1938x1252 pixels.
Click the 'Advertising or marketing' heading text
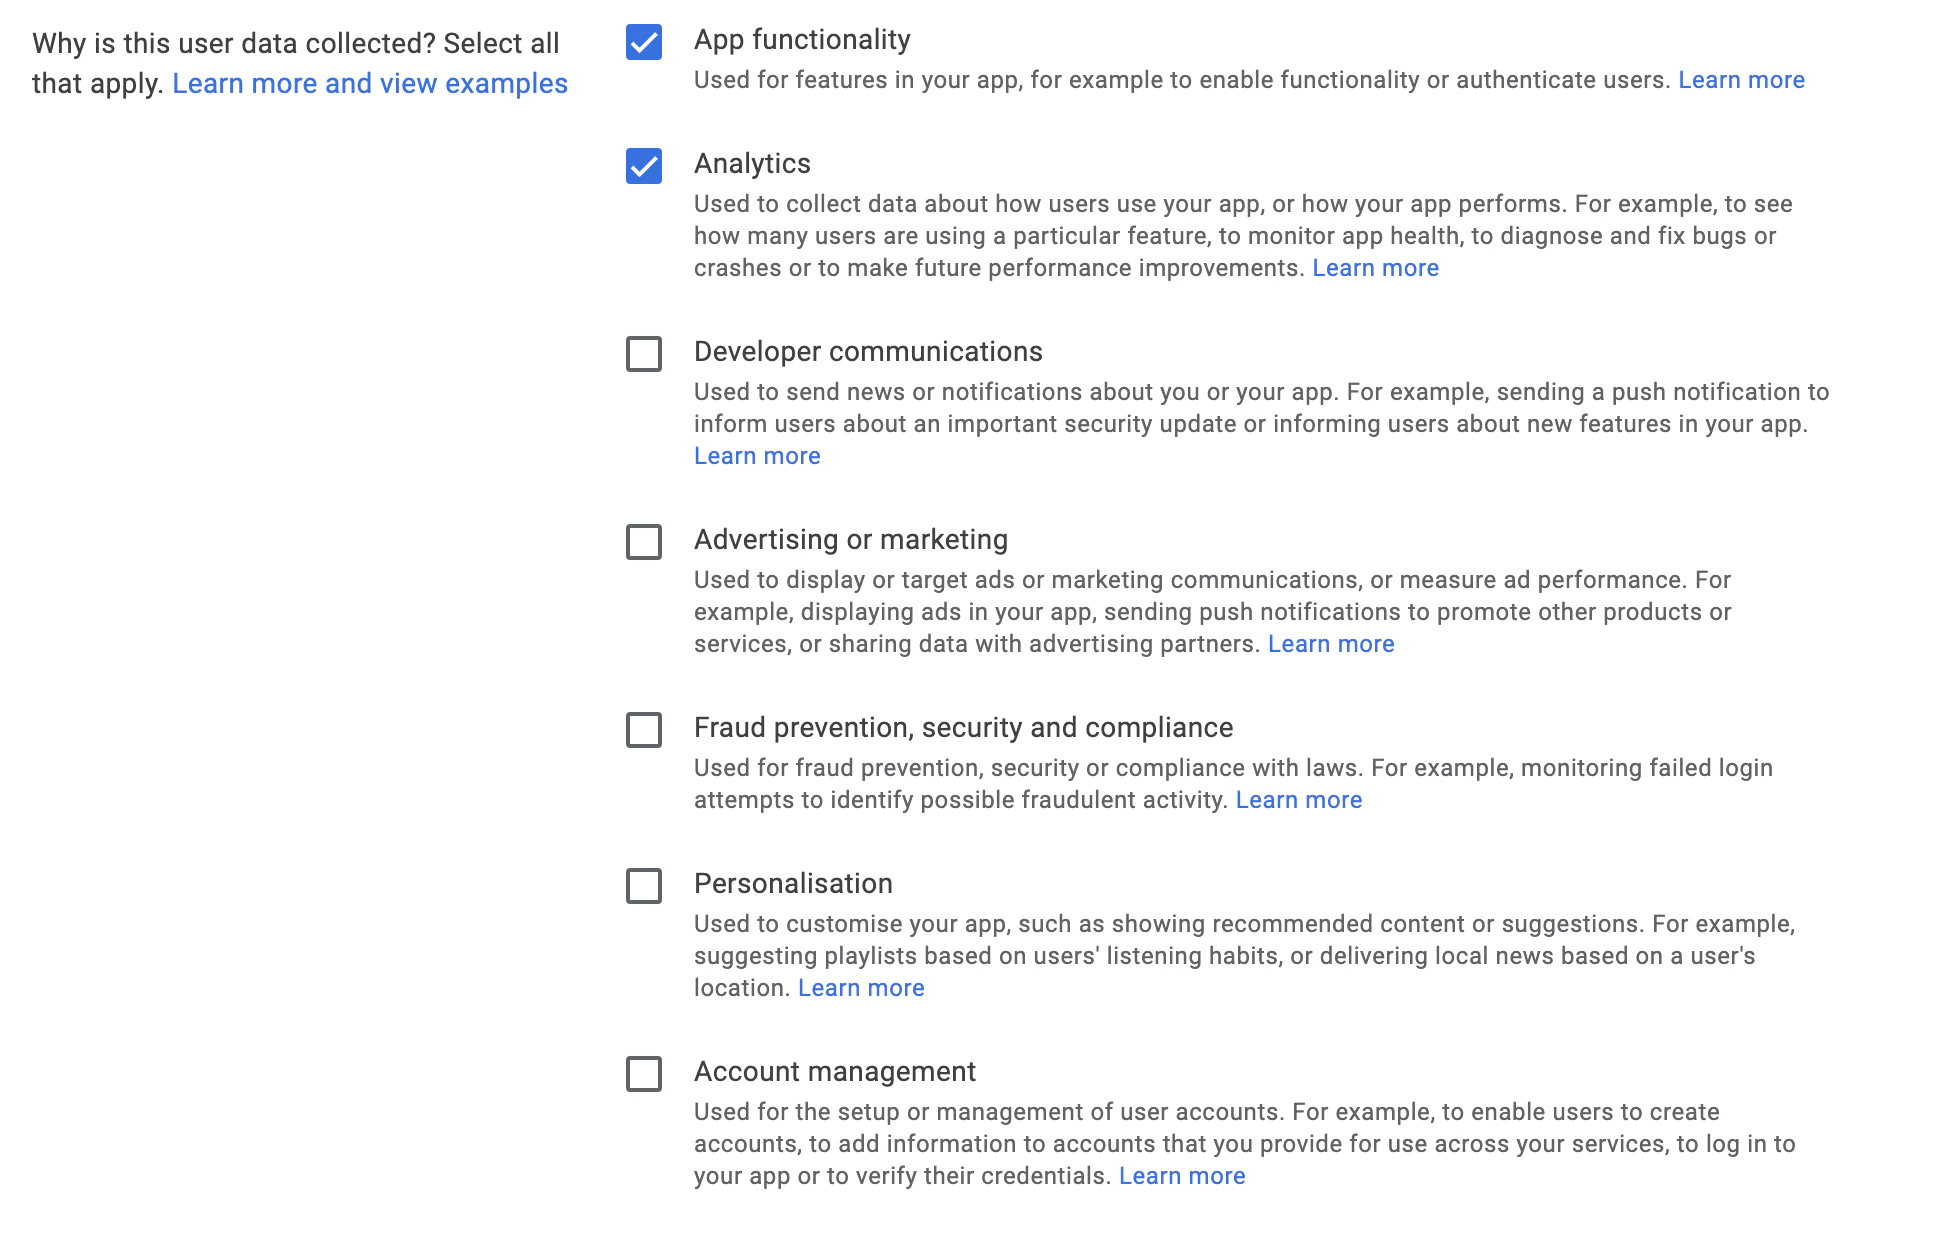coord(850,540)
